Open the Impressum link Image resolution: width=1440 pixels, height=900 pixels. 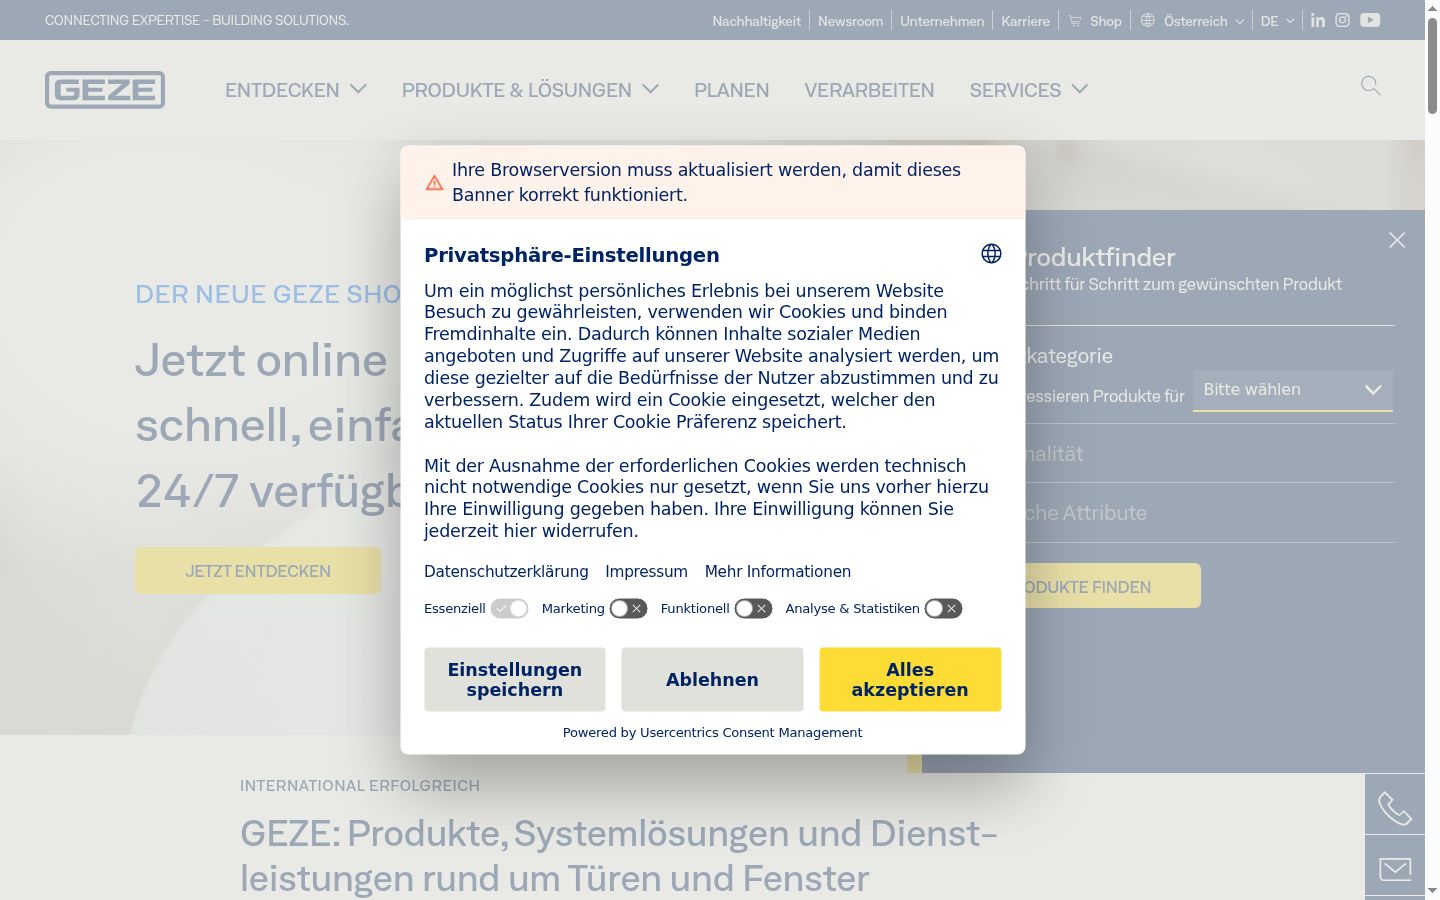646,572
